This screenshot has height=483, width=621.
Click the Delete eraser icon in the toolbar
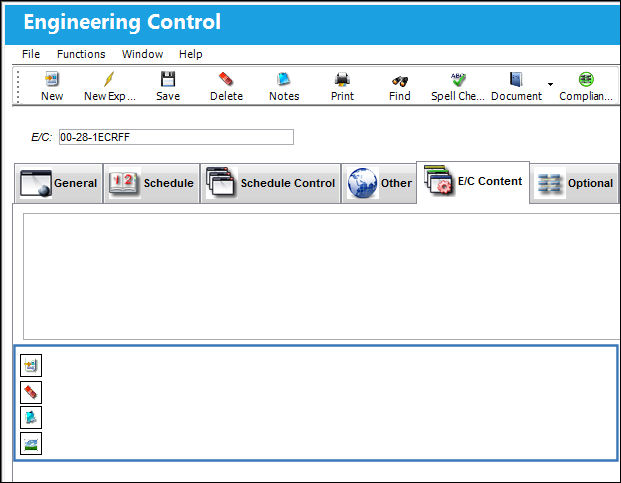(226, 79)
